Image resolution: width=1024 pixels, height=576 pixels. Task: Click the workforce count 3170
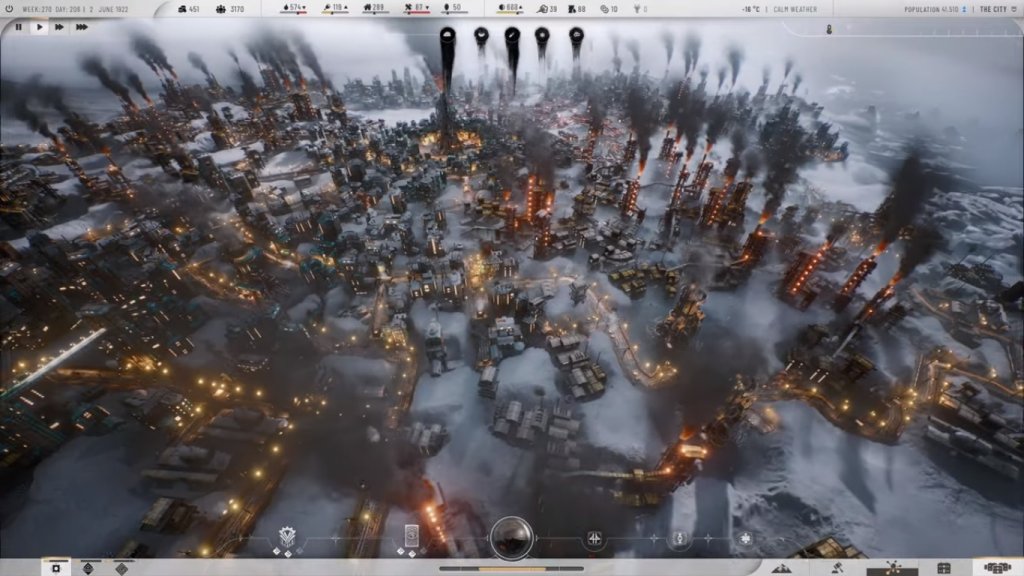point(230,9)
